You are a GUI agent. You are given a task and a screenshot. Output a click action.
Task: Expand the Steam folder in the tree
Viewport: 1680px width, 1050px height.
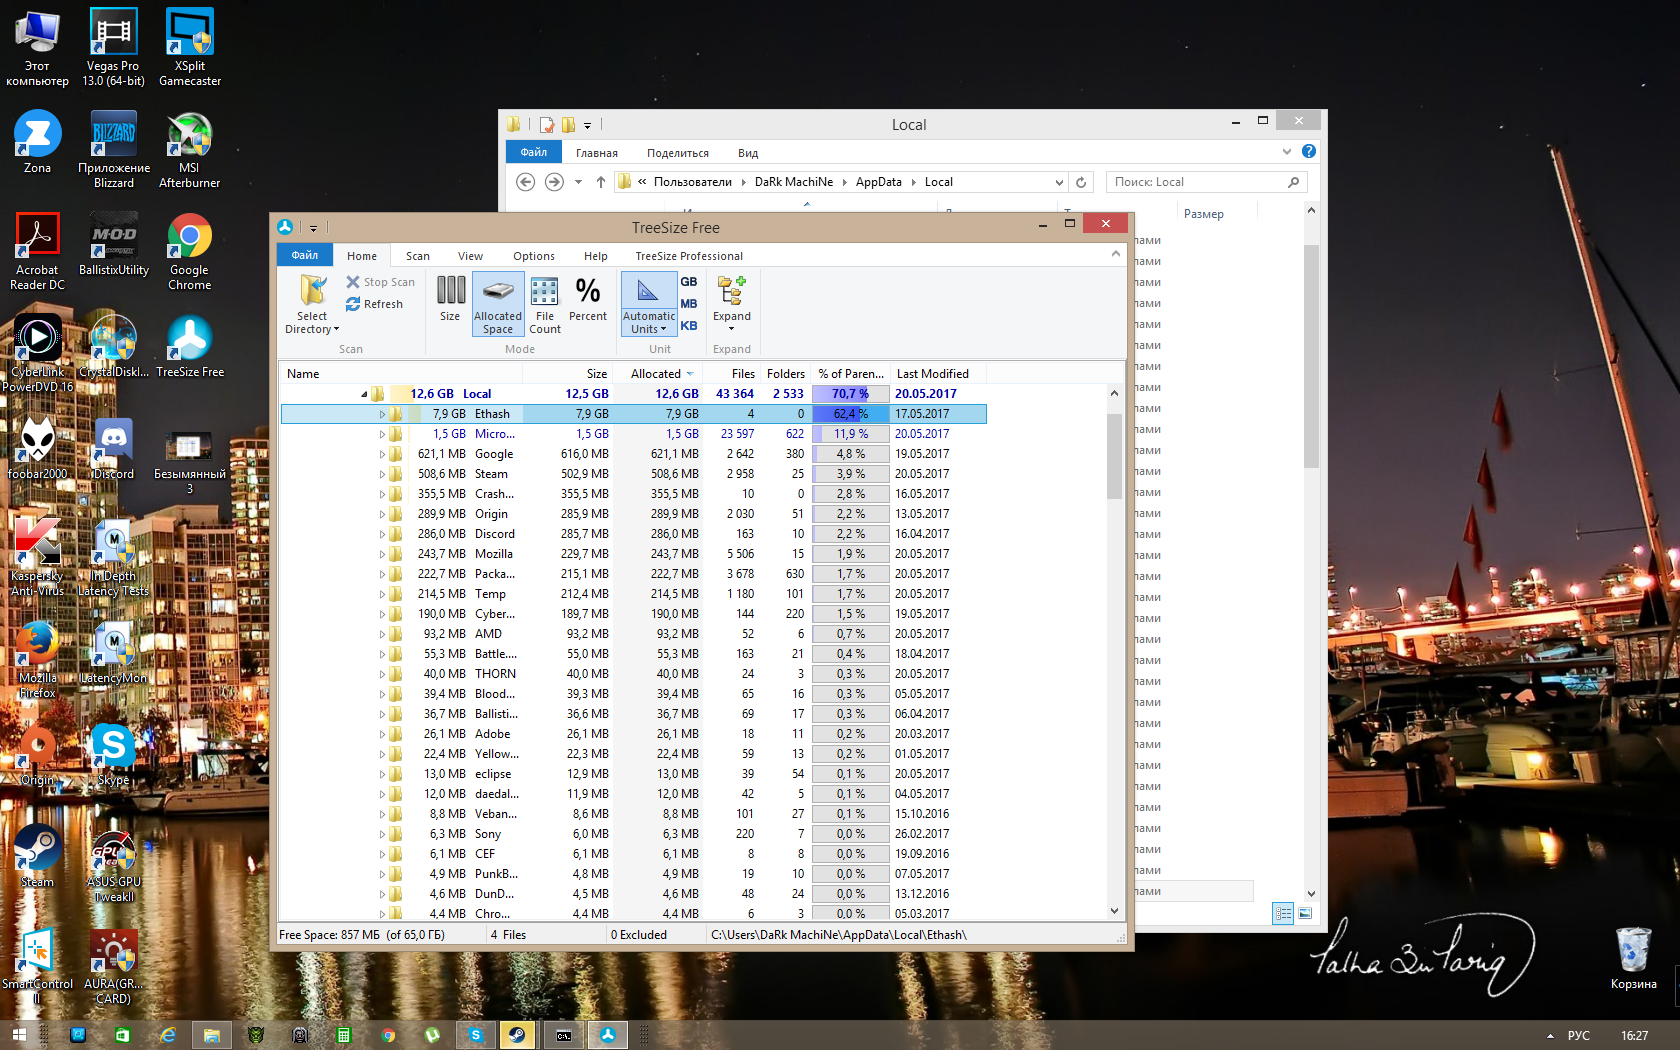[x=382, y=474]
